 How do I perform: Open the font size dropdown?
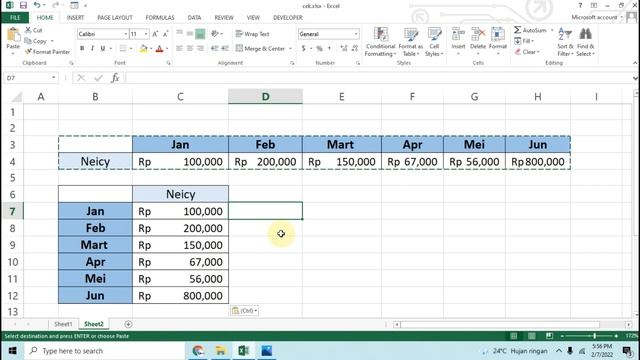click(146, 34)
